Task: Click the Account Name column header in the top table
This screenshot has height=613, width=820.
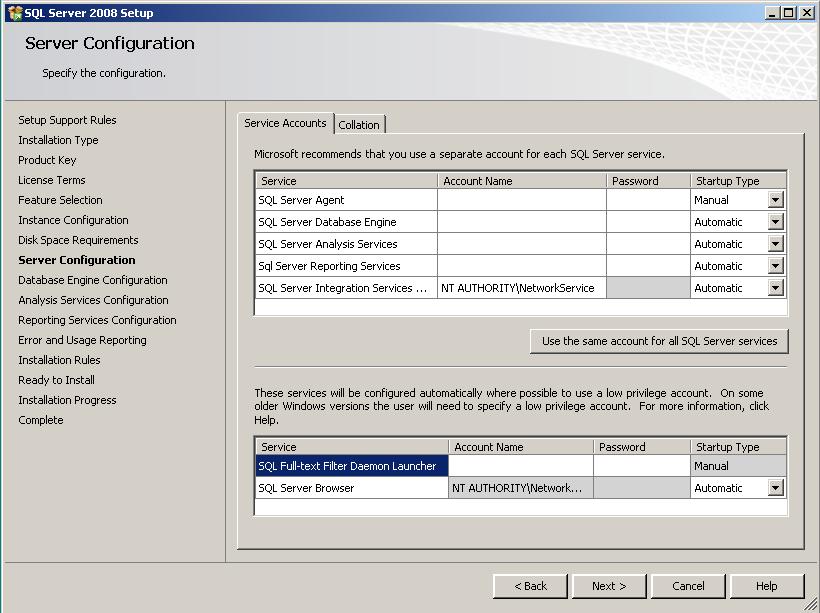Action: coord(522,181)
